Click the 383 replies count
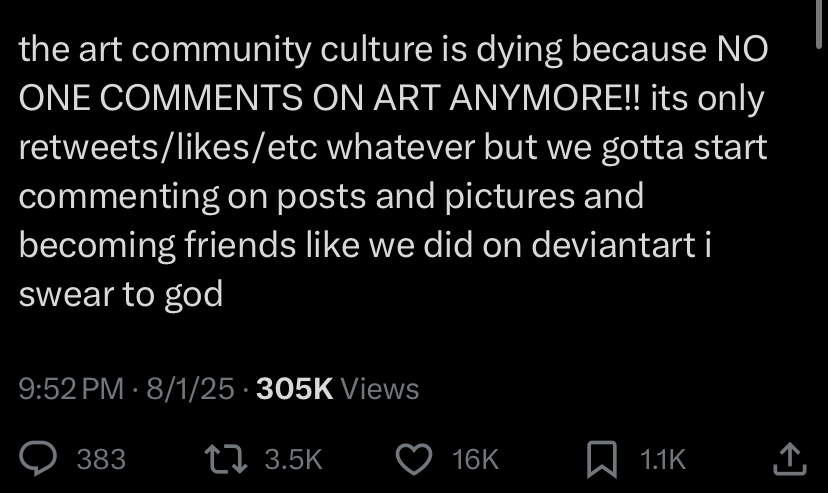Viewport: 828px width, 493px height. click(101, 459)
